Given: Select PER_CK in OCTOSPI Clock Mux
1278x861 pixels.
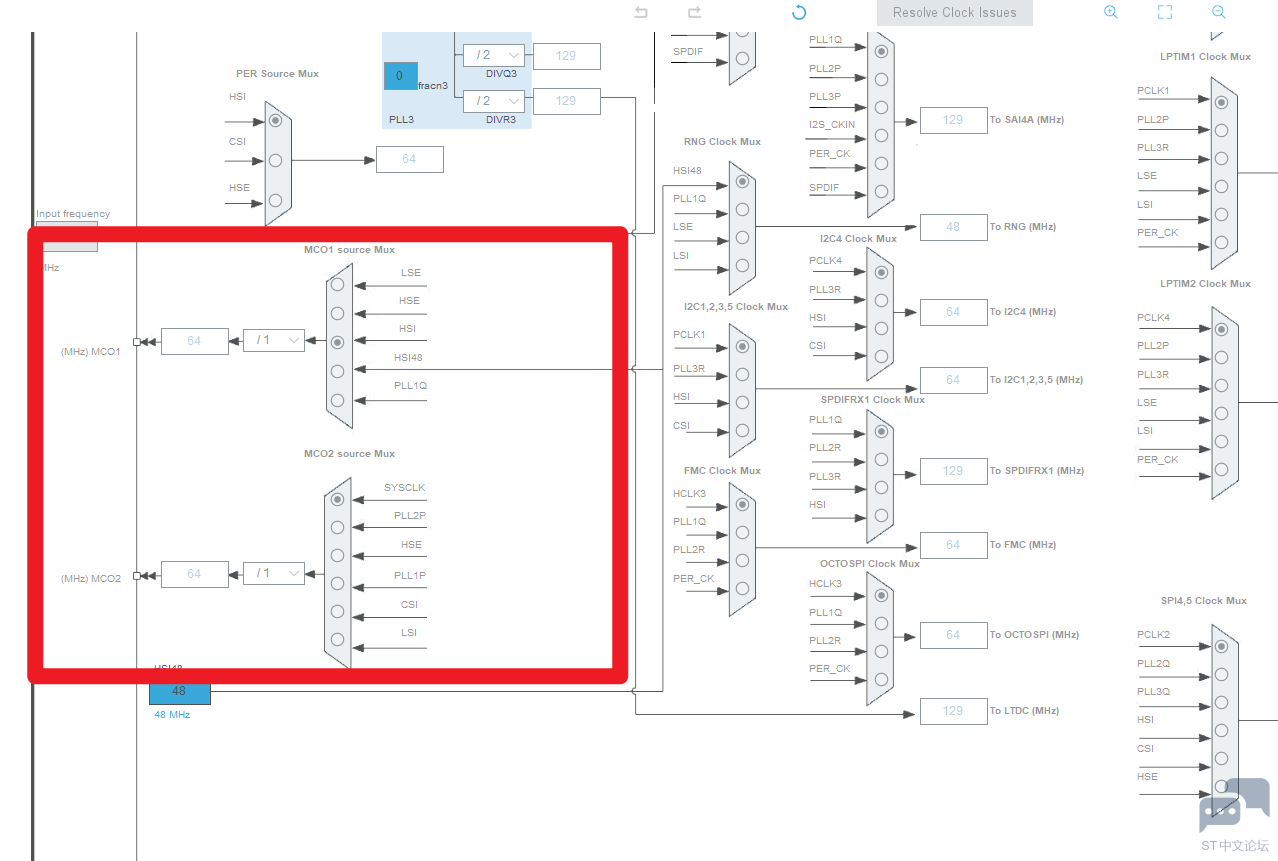Looking at the screenshot, I should point(880,679).
